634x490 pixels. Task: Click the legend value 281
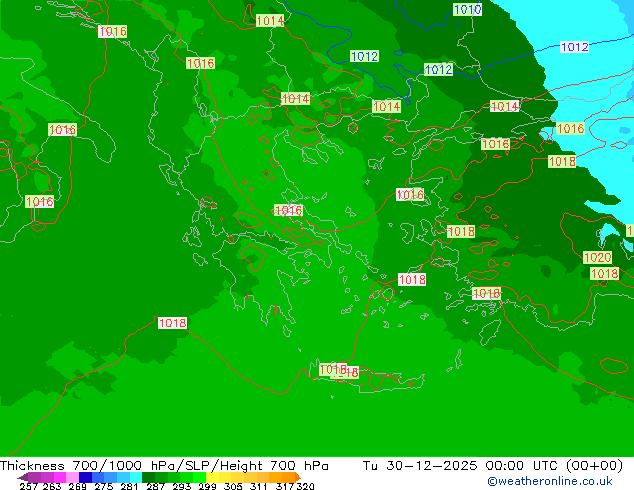point(129,486)
